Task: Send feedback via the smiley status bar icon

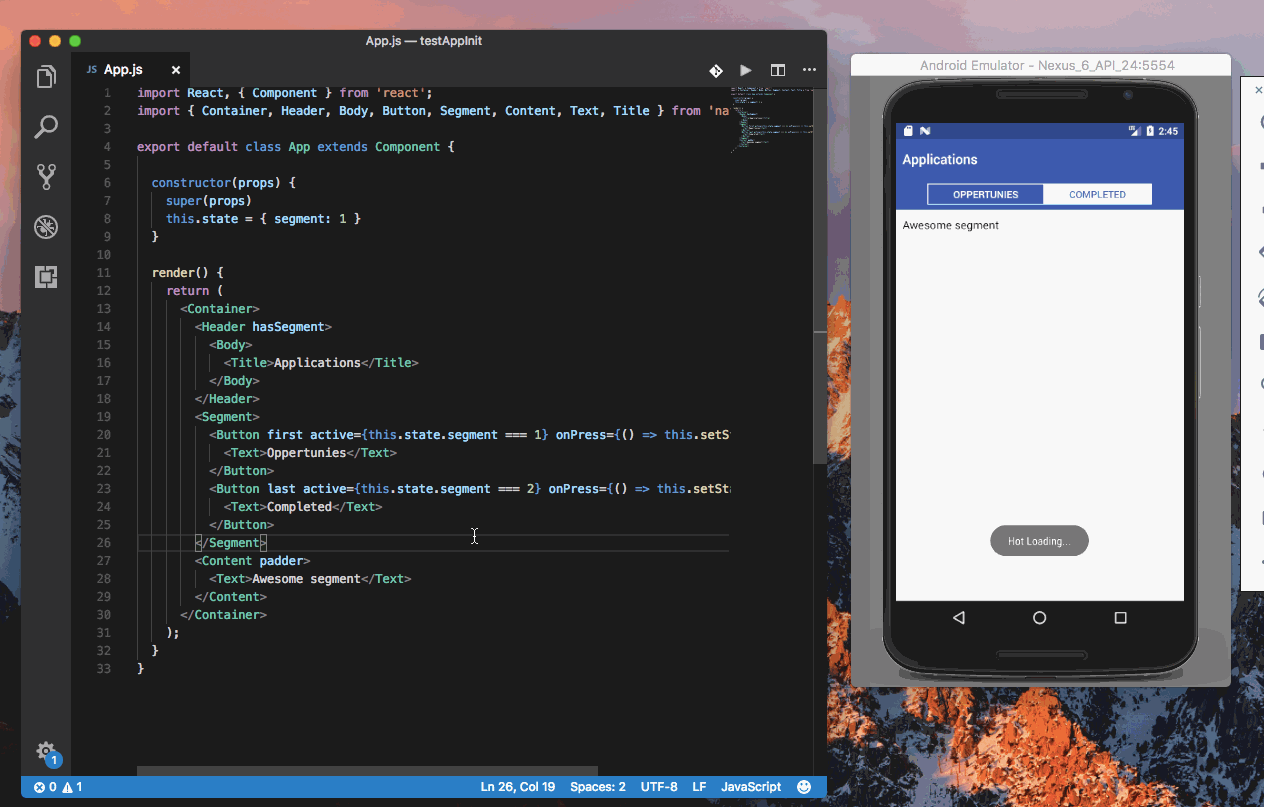Action: (803, 787)
